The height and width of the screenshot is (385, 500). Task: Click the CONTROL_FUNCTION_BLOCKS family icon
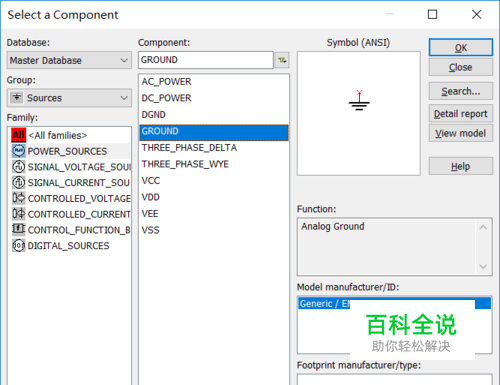tap(19, 229)
